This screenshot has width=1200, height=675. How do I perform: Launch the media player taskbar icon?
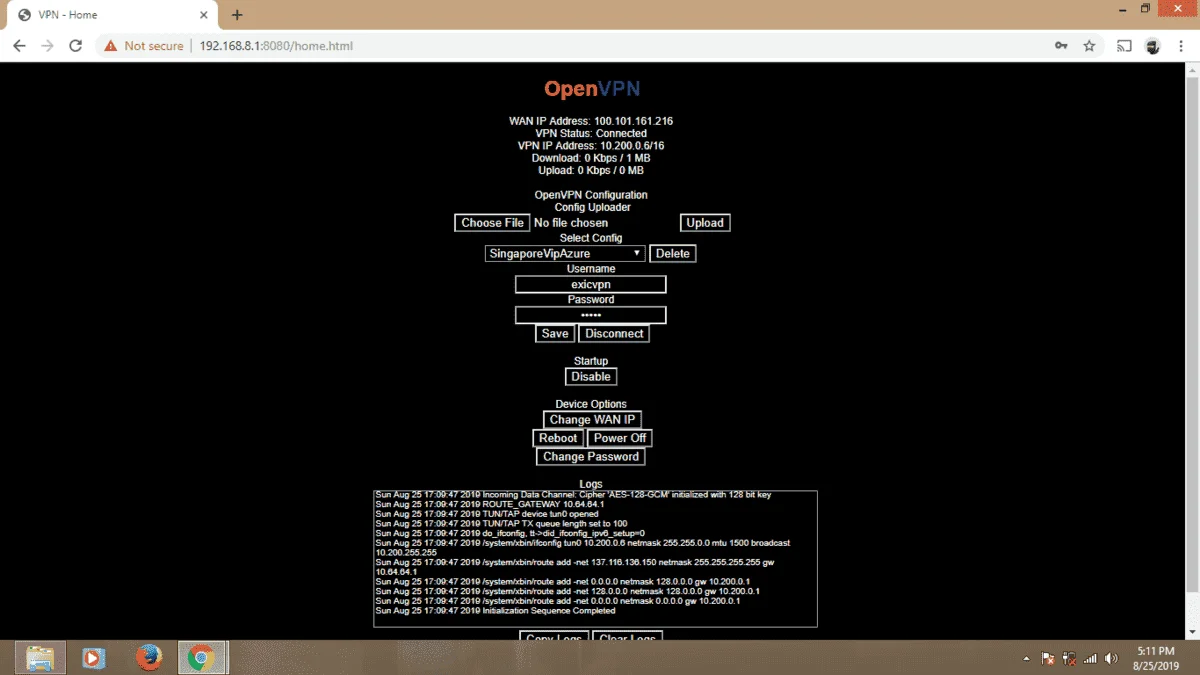point(92,657)
